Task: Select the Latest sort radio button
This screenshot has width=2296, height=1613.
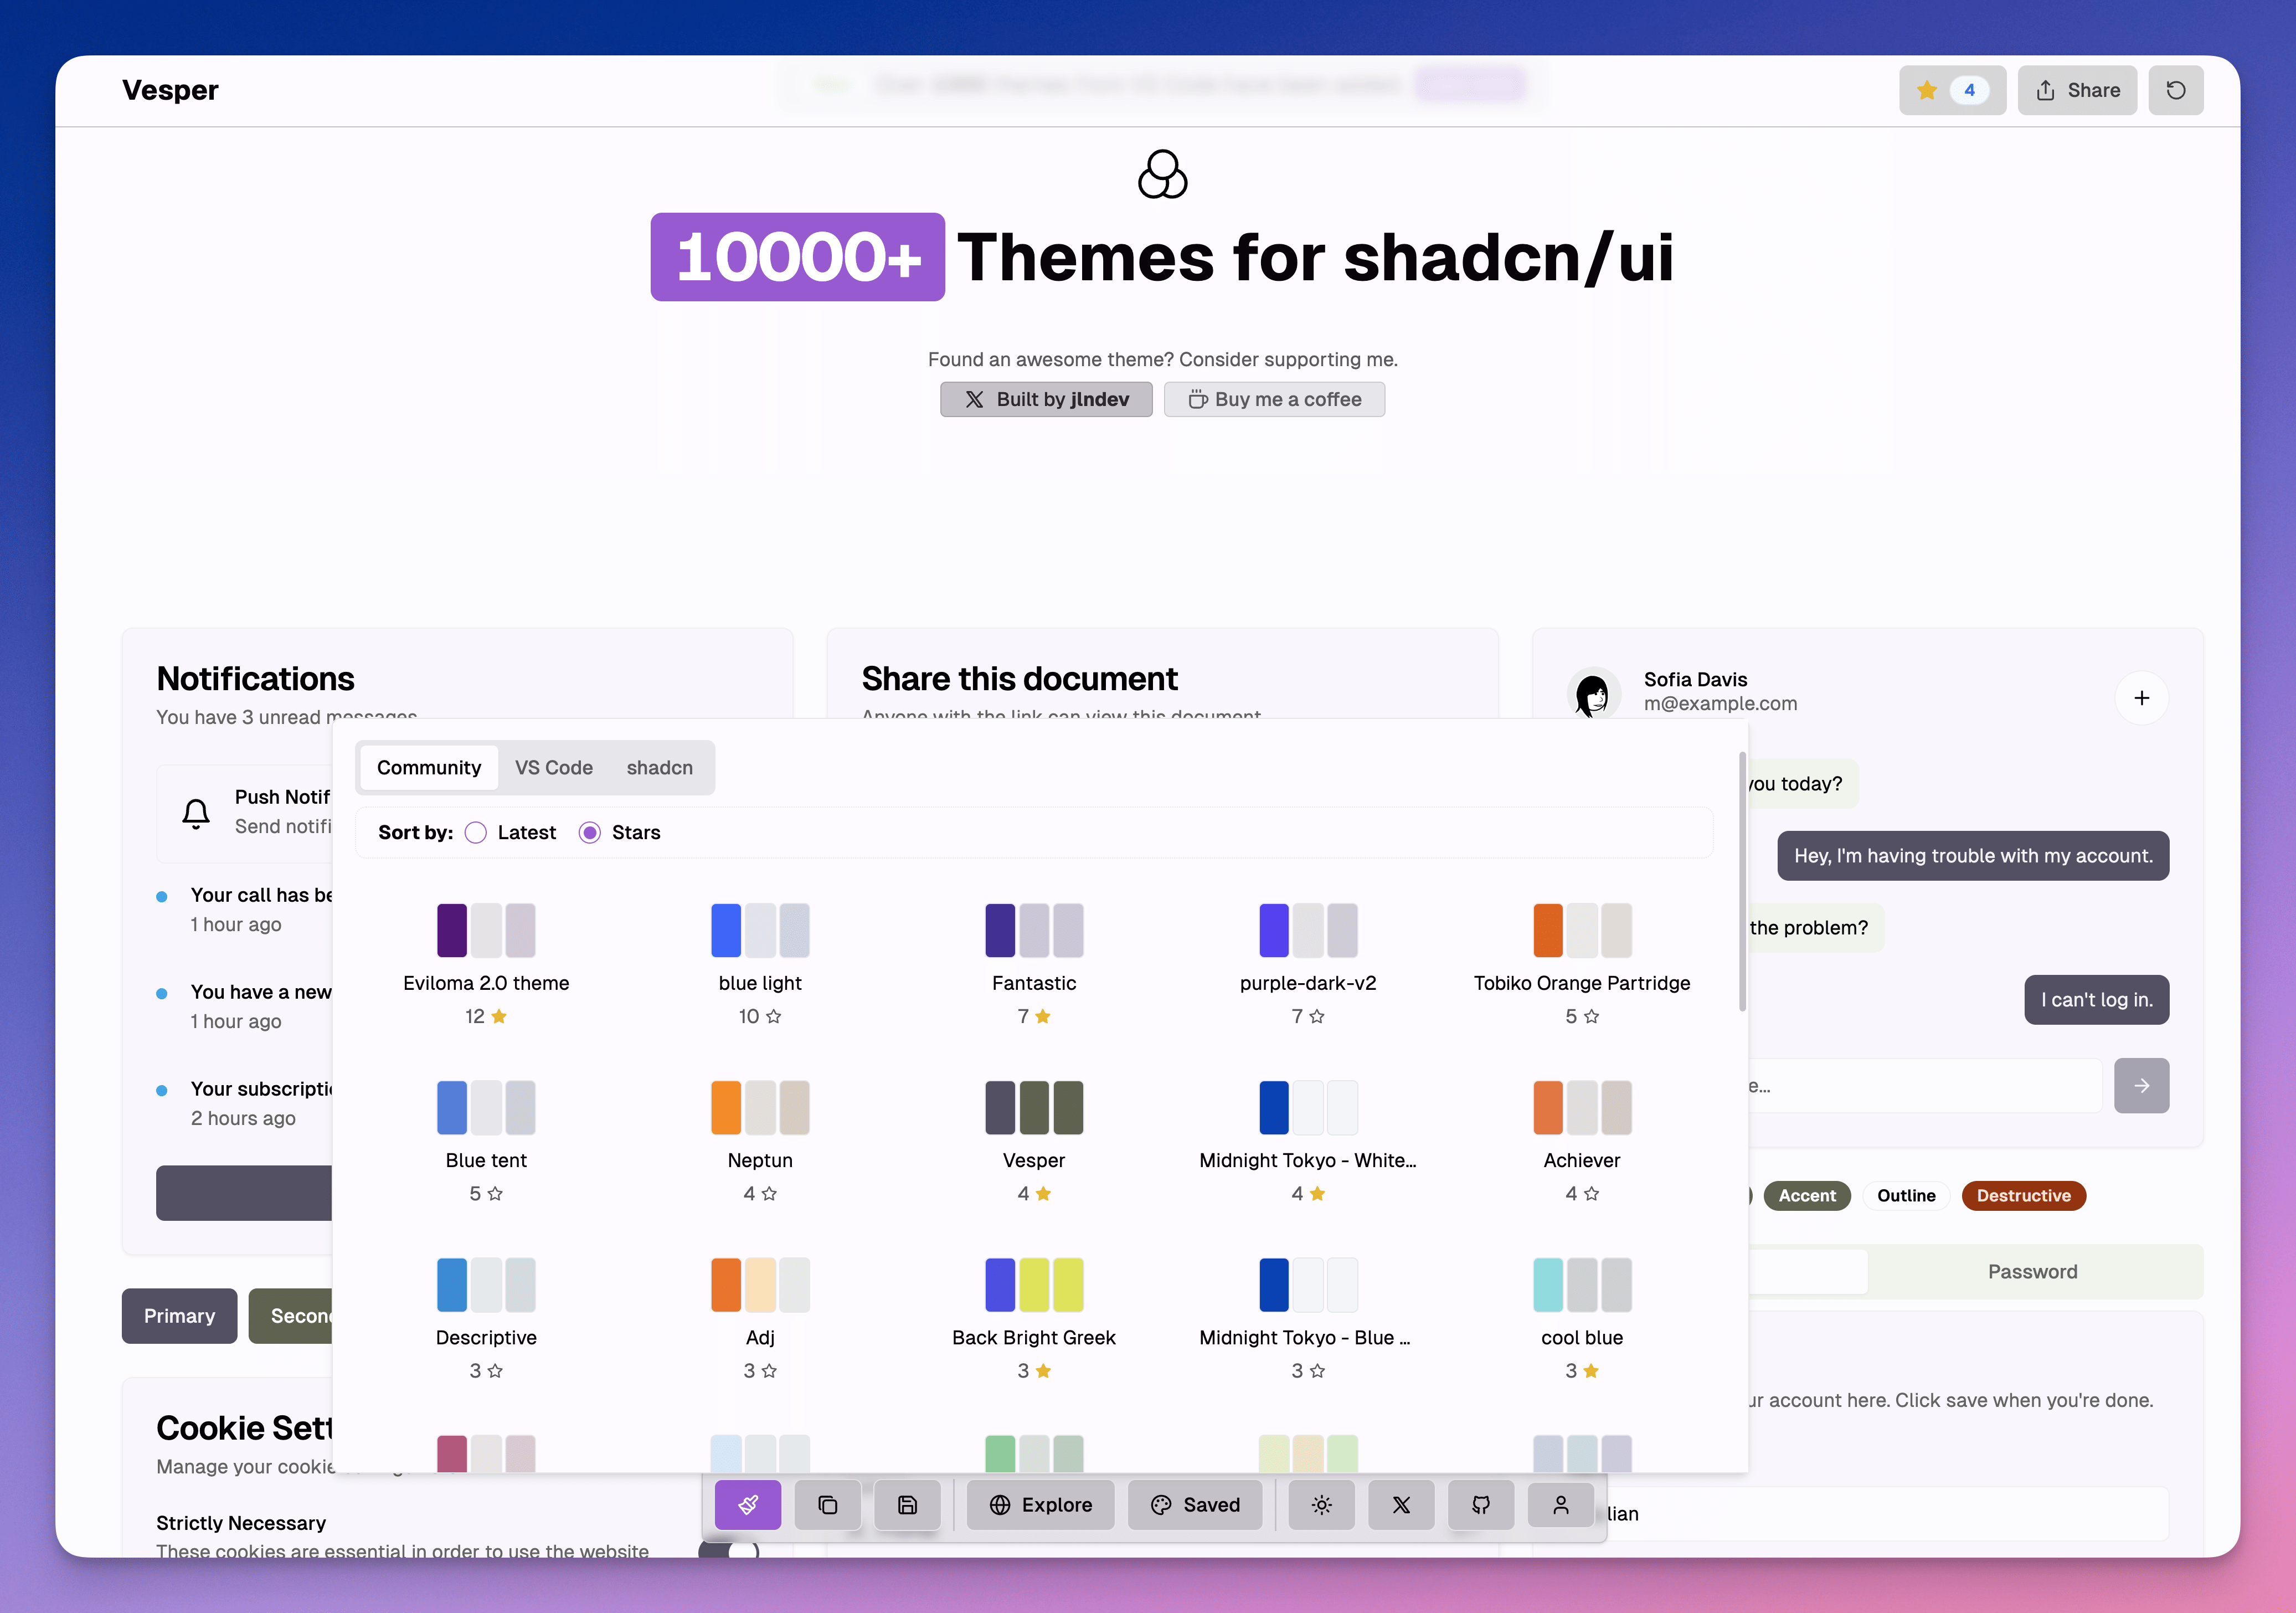Action: pos(476,832)
